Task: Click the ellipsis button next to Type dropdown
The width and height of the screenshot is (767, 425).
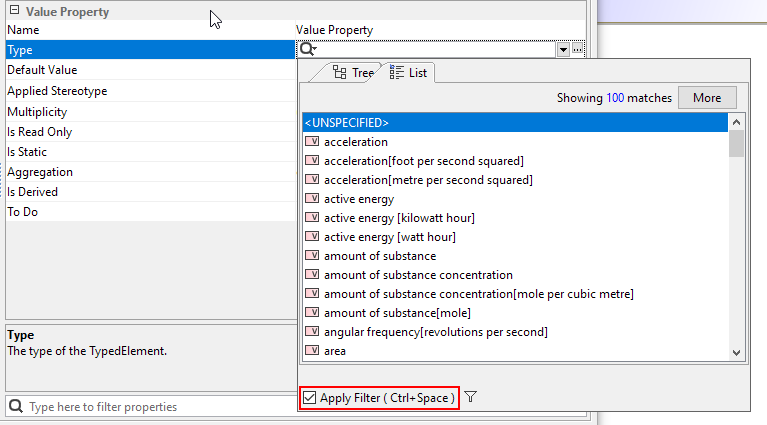Action: (578, 49)
